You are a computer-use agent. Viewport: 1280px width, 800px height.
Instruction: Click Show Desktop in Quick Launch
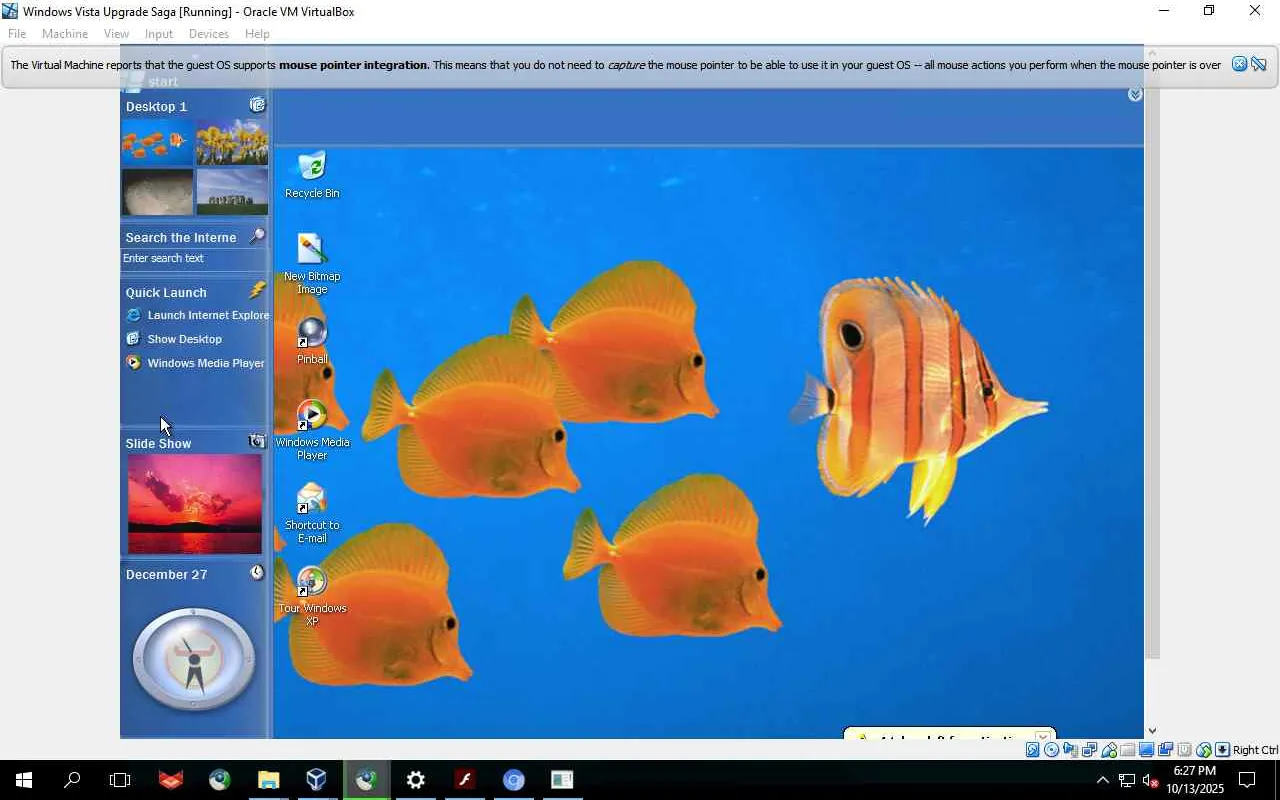pyautogui.click(x=174, y=339)
